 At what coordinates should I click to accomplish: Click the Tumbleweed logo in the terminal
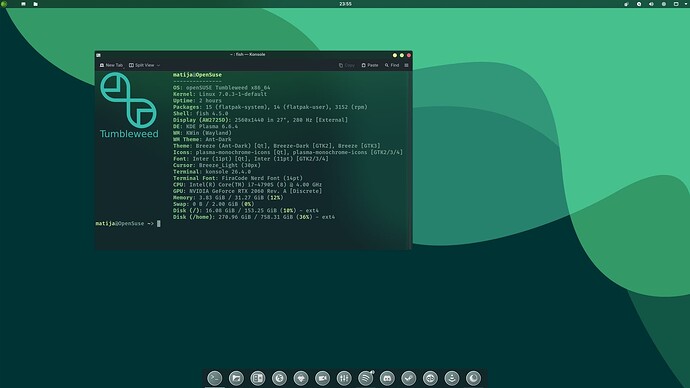[x=128, y=106]
